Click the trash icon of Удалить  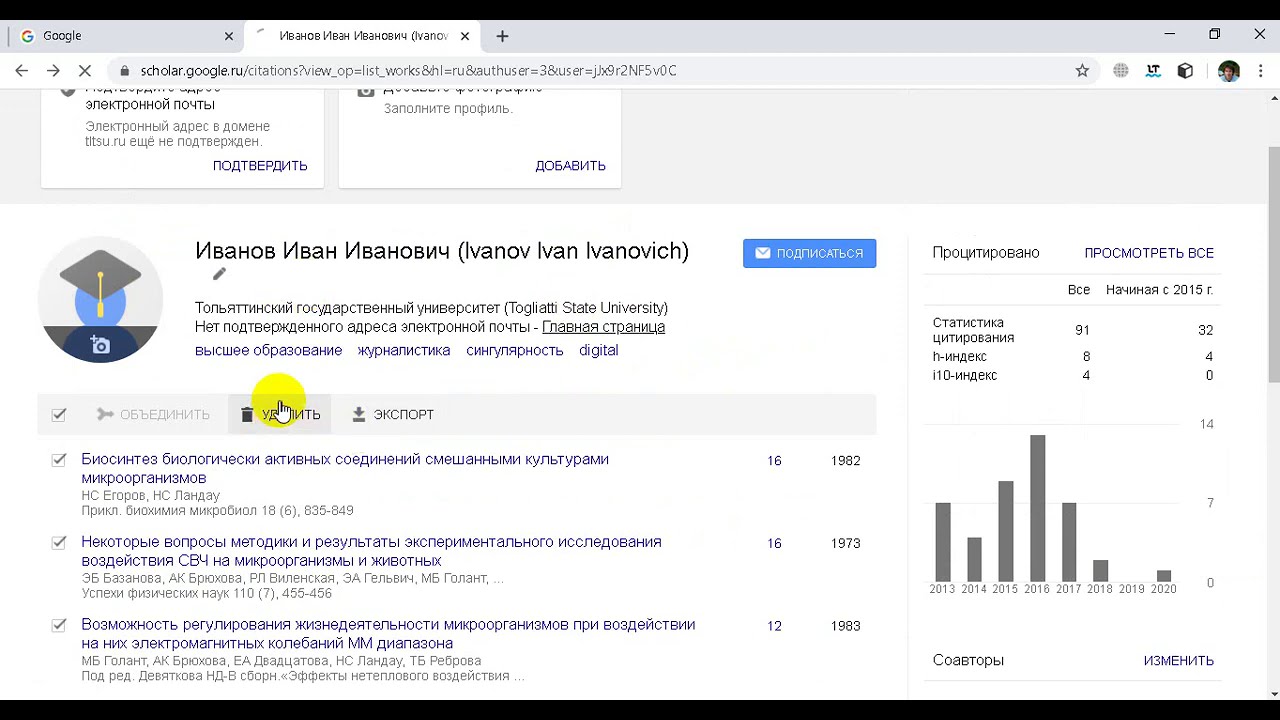tap(247, 414)
